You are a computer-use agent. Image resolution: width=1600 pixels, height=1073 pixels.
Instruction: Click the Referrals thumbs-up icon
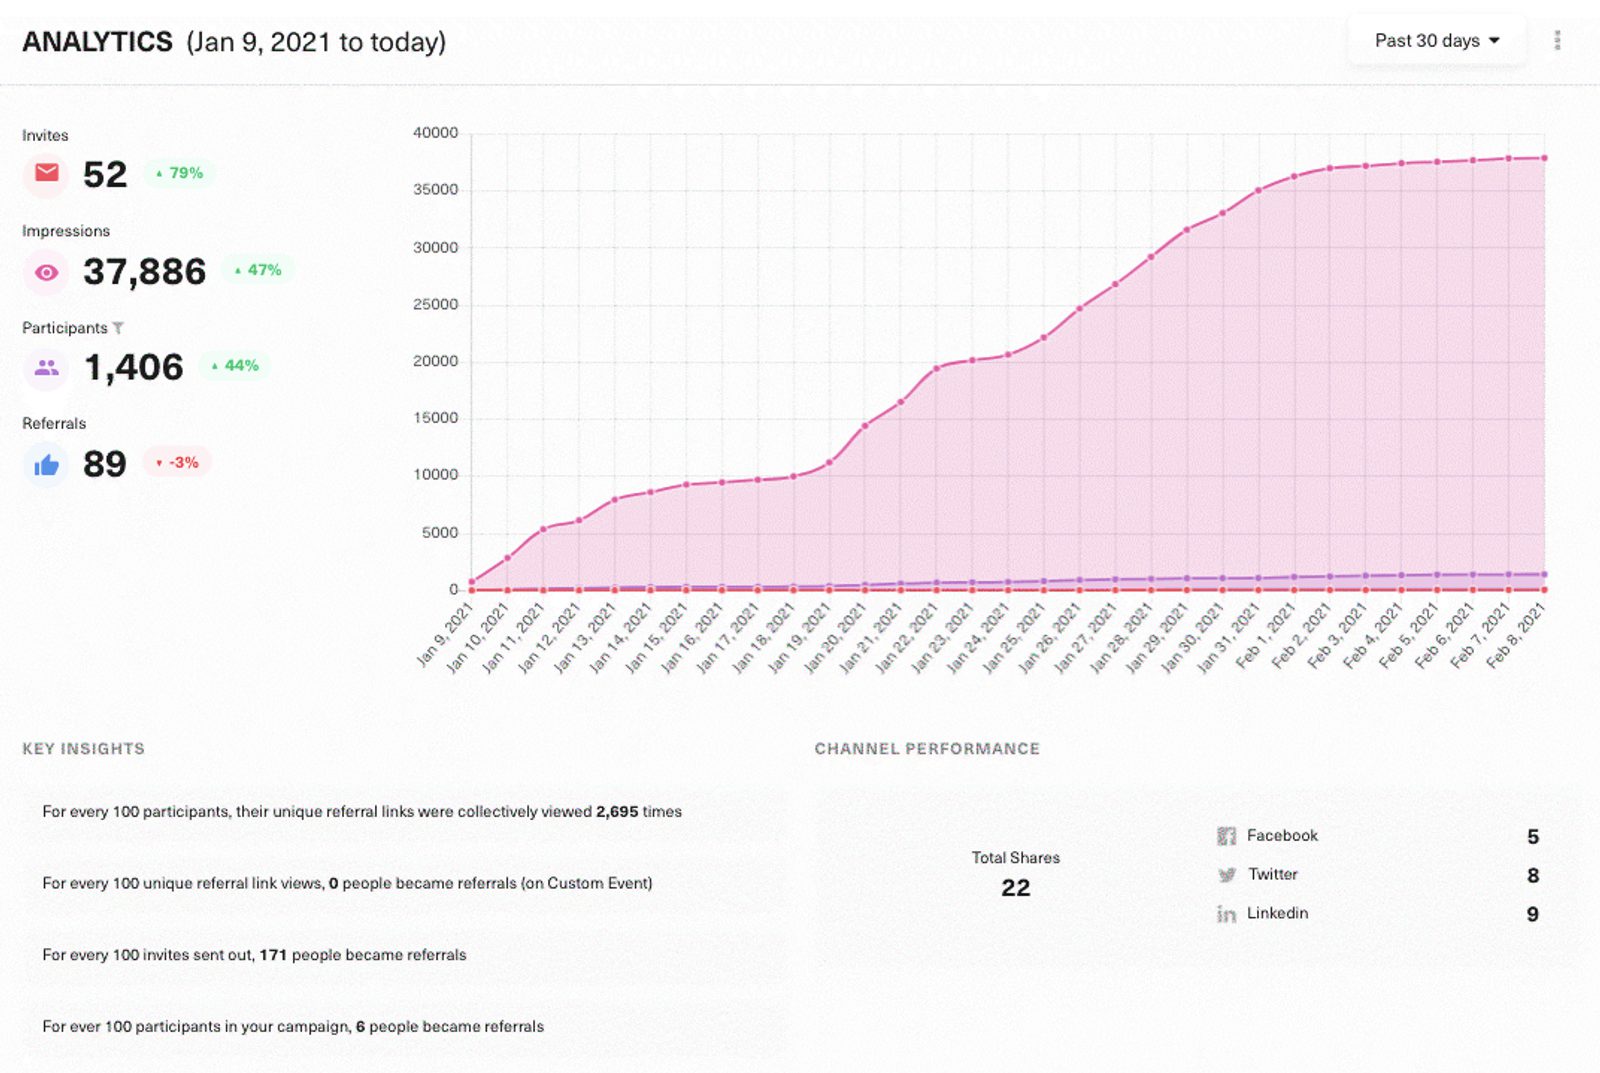coord(46,465)
